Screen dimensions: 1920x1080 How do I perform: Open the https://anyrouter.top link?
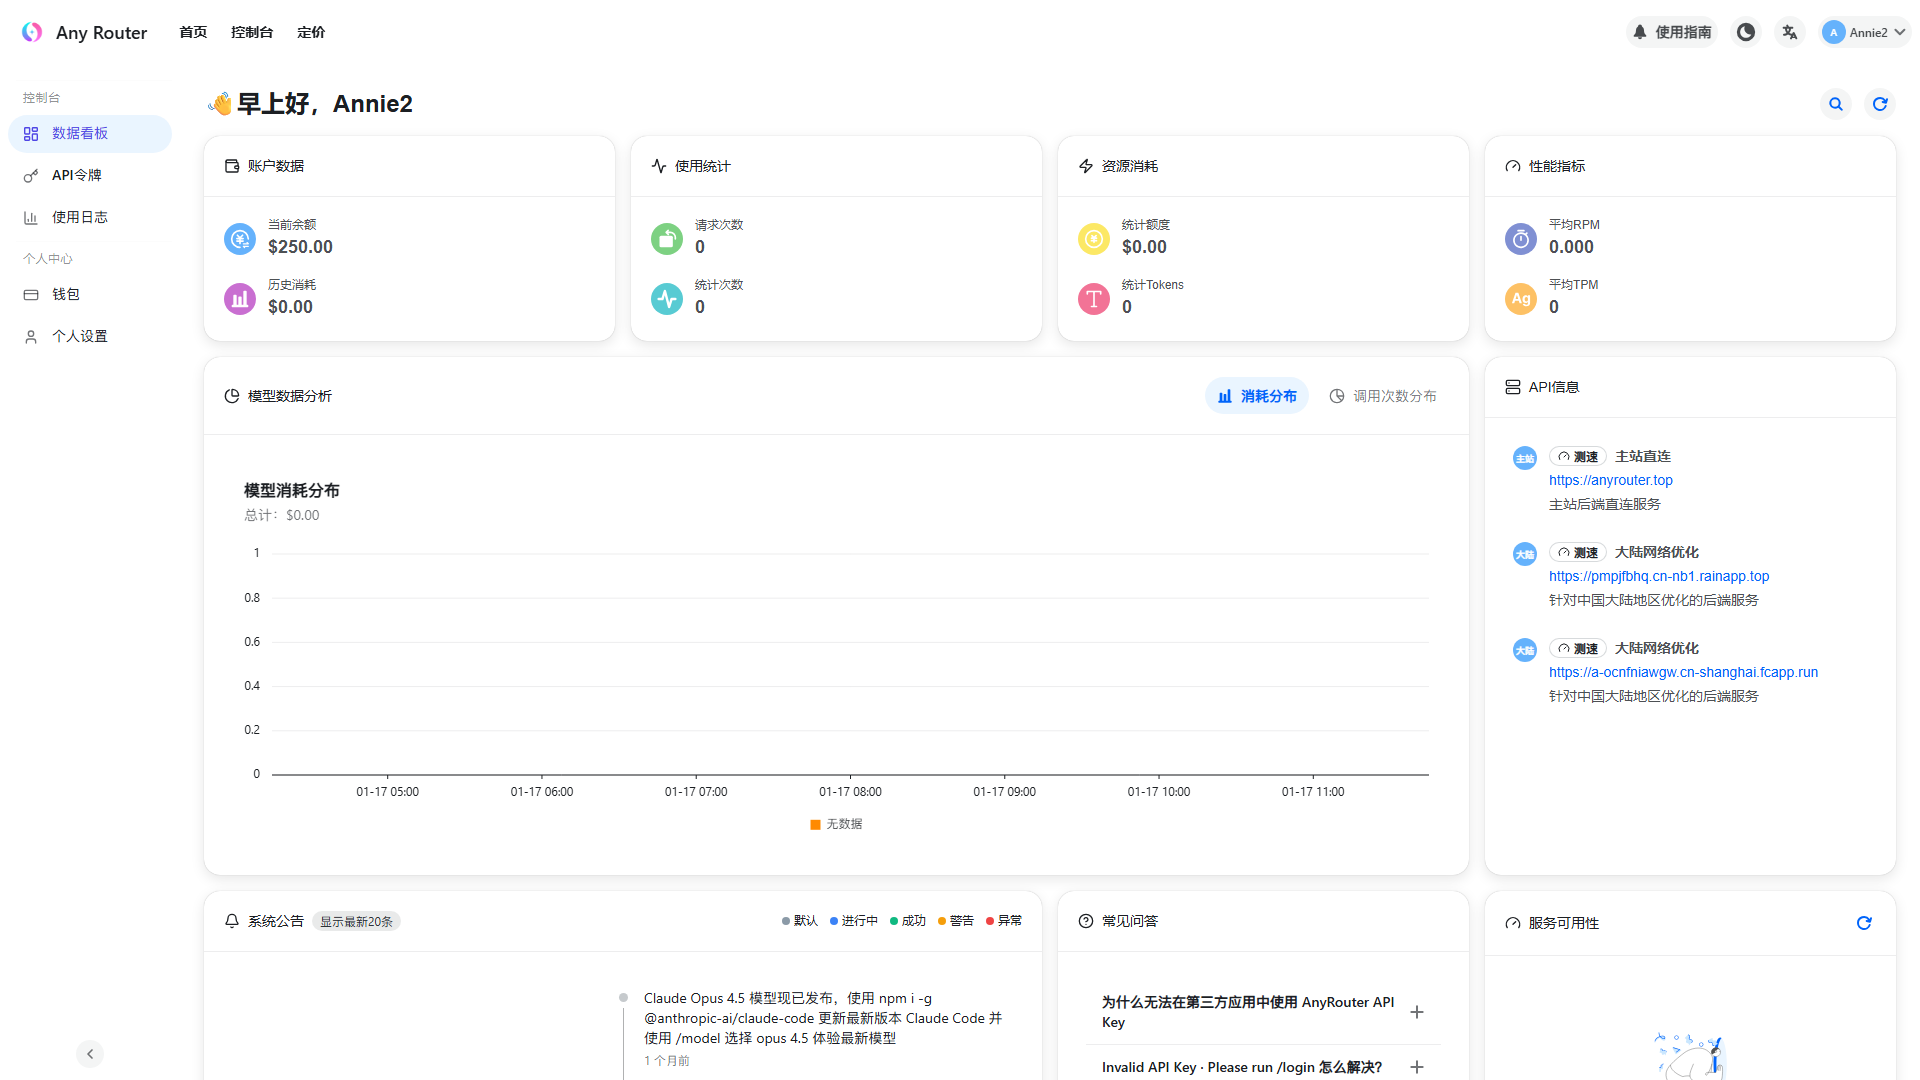click(x=1610, y=480)
